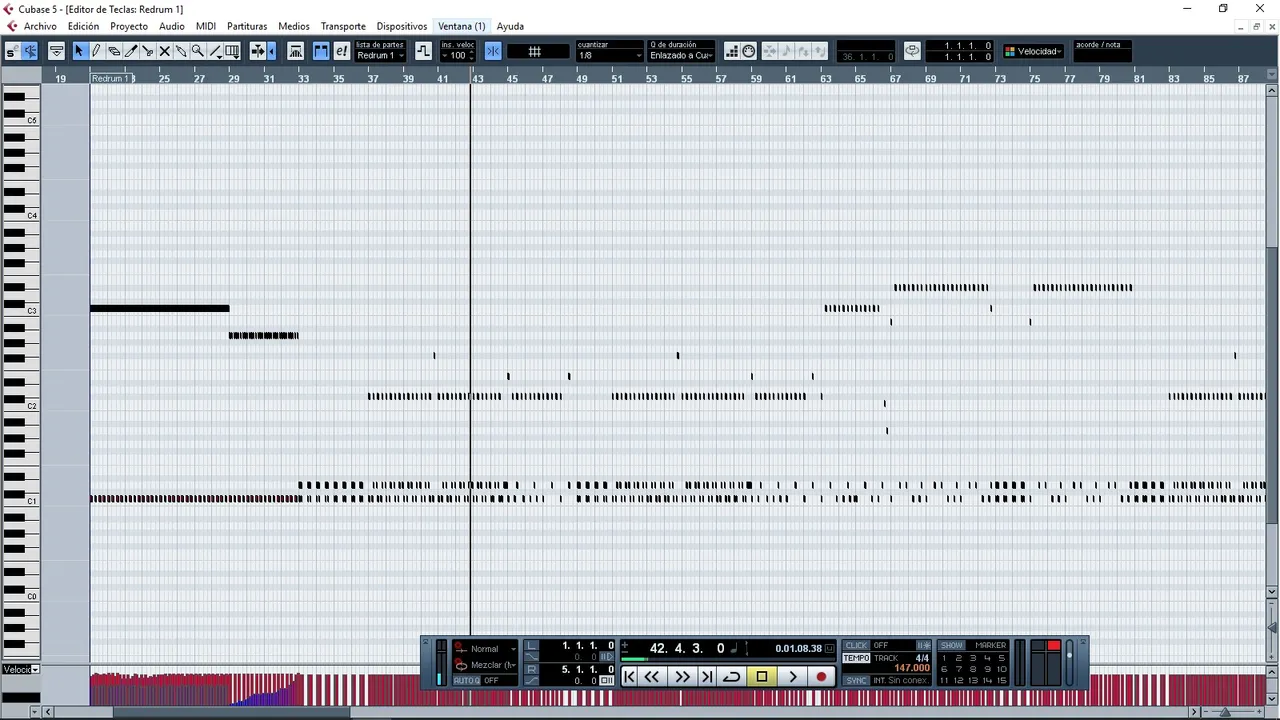The image size is (1280, 720).
Task: Click the SHOW markers button
Action: tap(952, 645)
